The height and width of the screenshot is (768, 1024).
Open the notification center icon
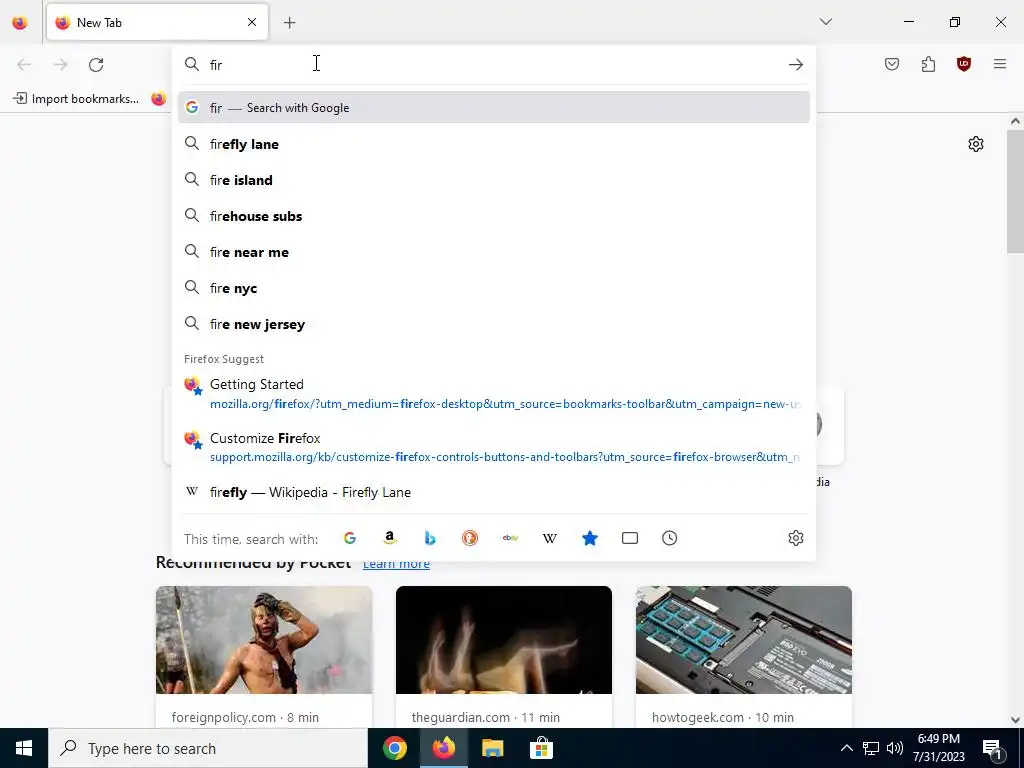tap(992, 748)
